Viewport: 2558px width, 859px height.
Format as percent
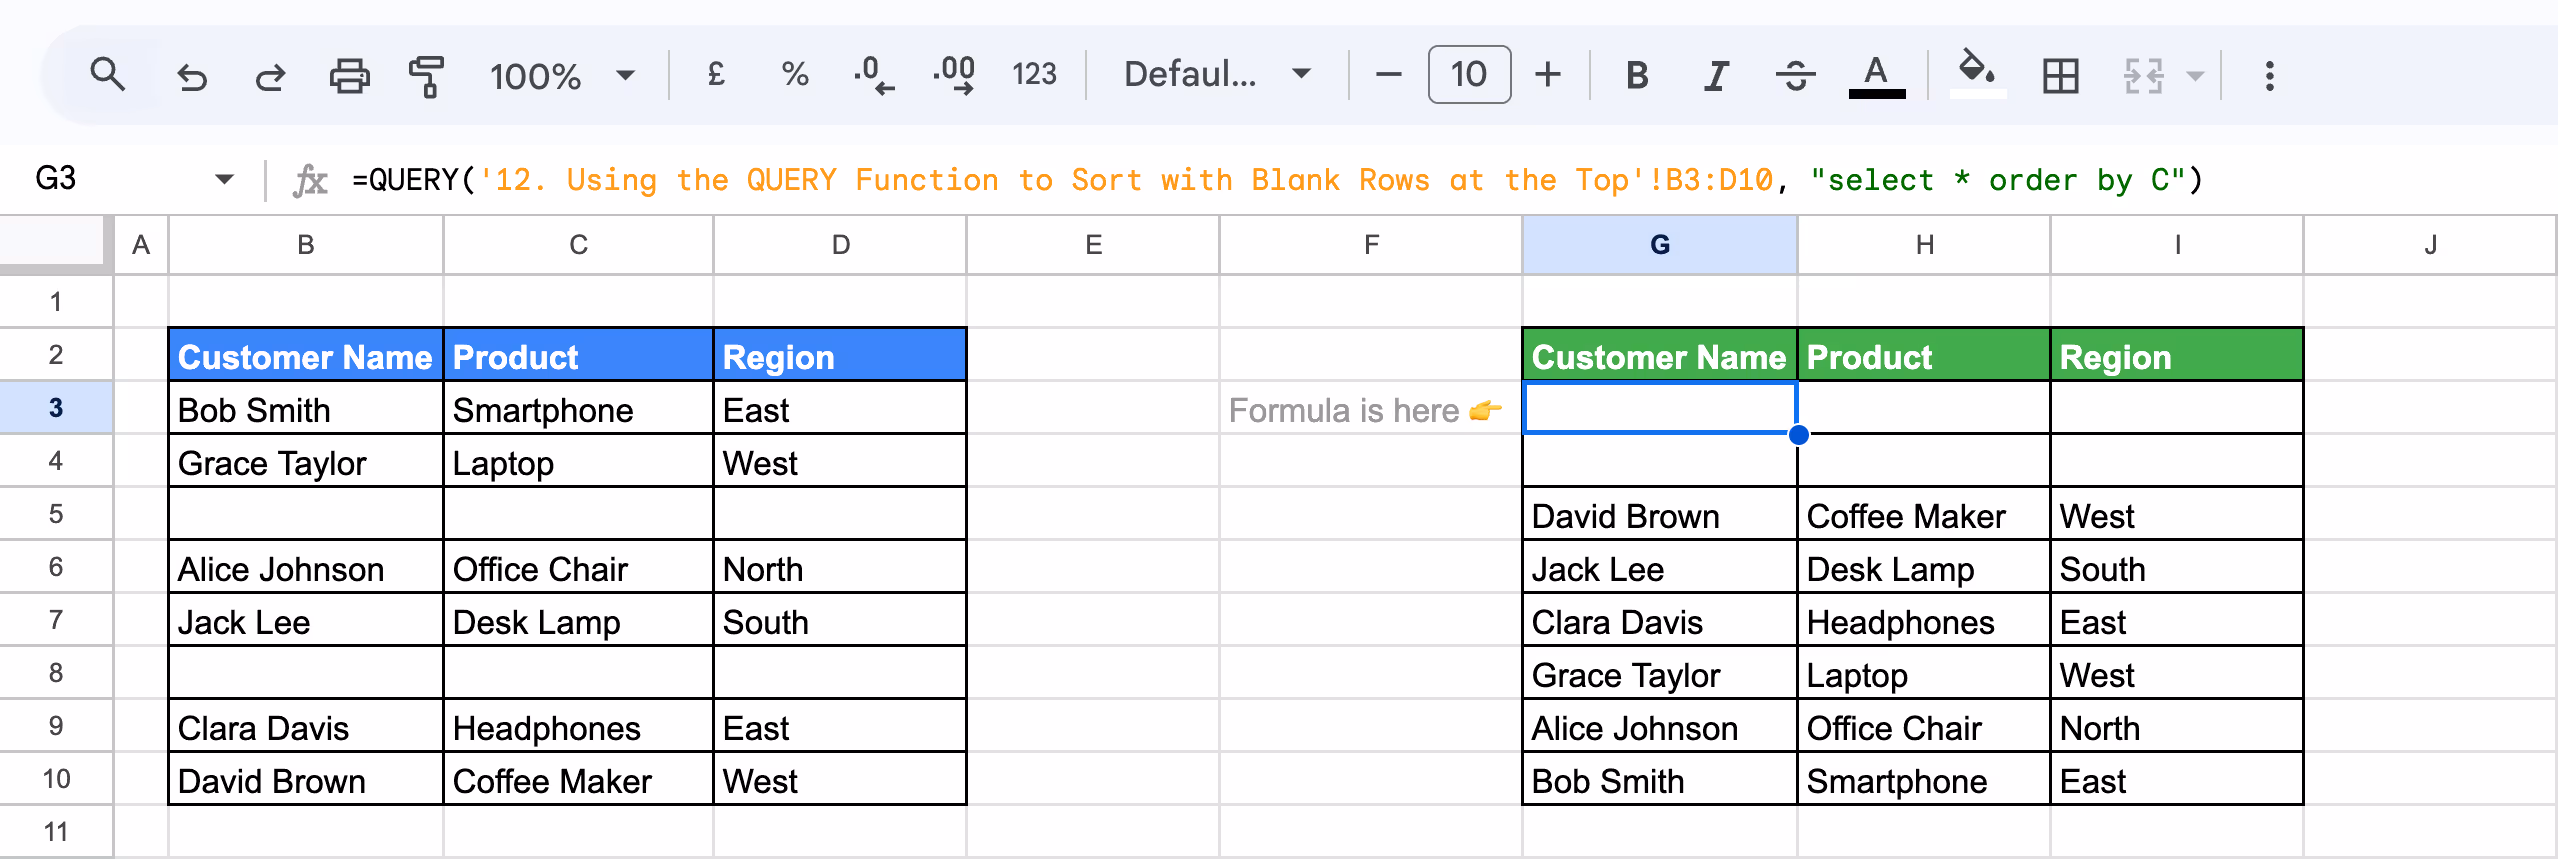pos(795,74)
